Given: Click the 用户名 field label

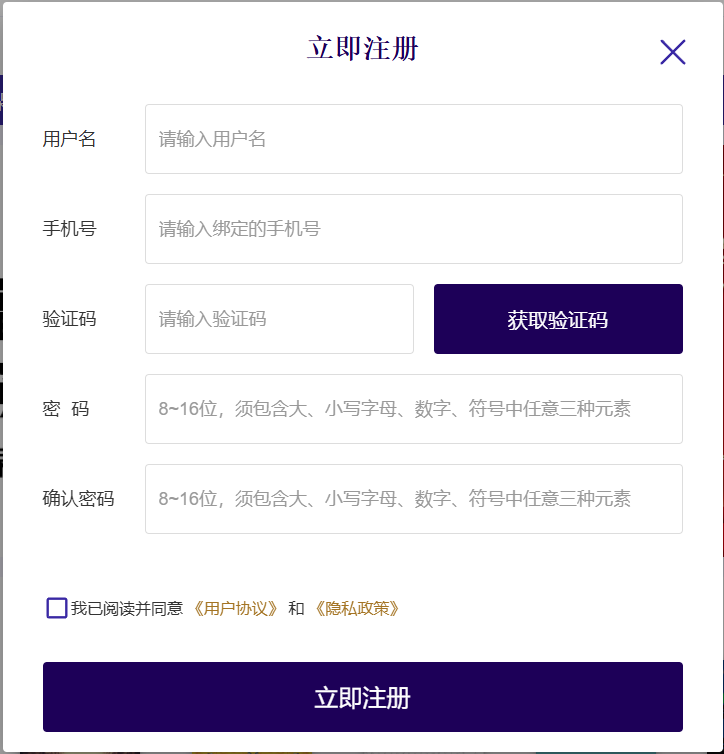Looking at the screenshot, I should pyautogui.click(x=69, y=139).
